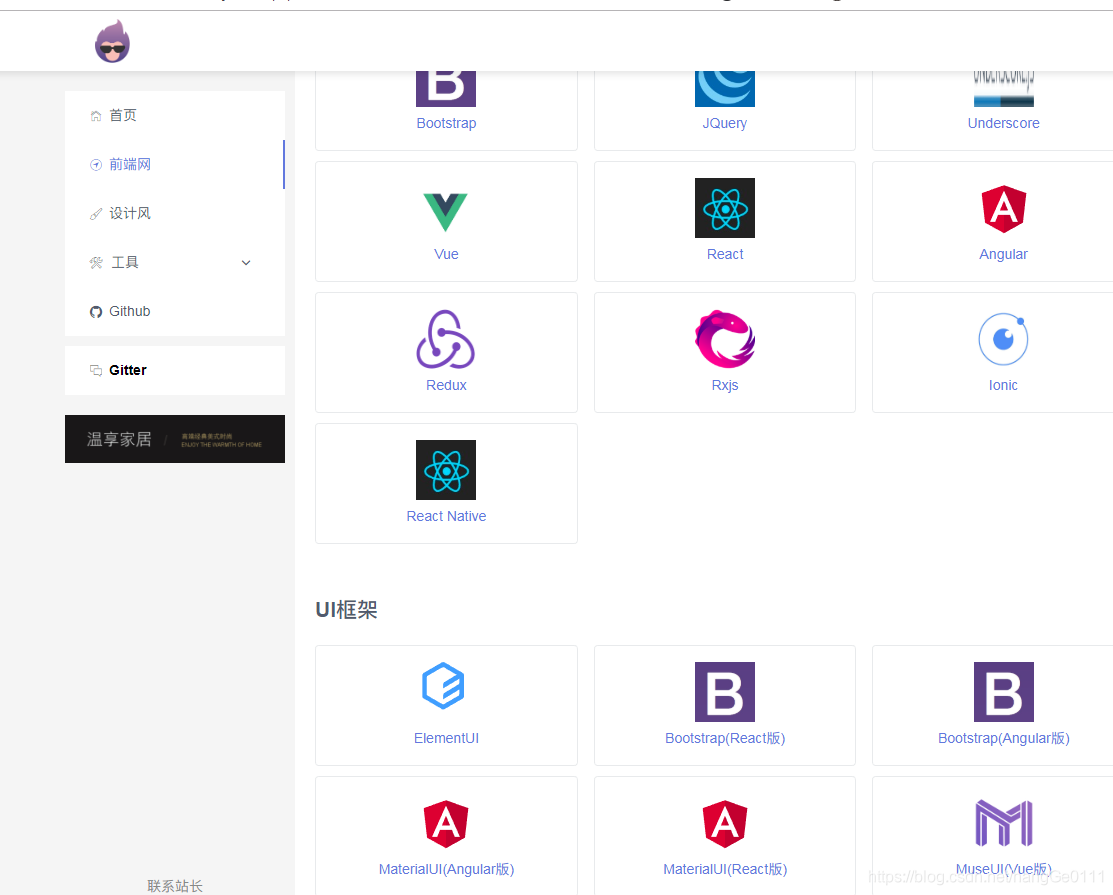Screen dimensions: 1113x895
Task: Click the red Angular shield logo
Action: click(x=1004, y=209)
